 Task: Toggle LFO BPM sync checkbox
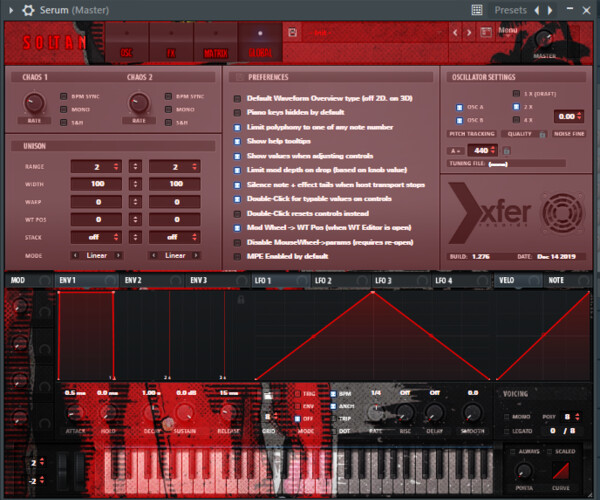[333, 394]
